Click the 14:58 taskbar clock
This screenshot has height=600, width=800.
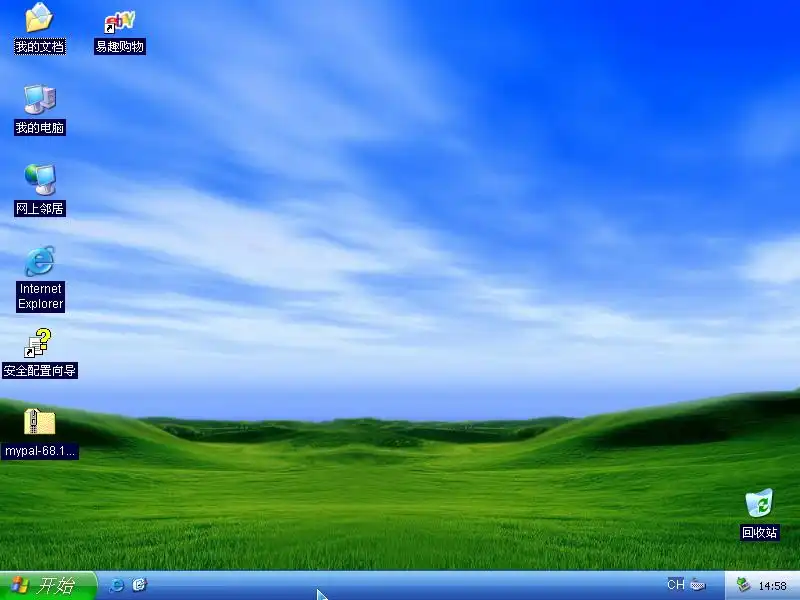click(x=772, y=586)
